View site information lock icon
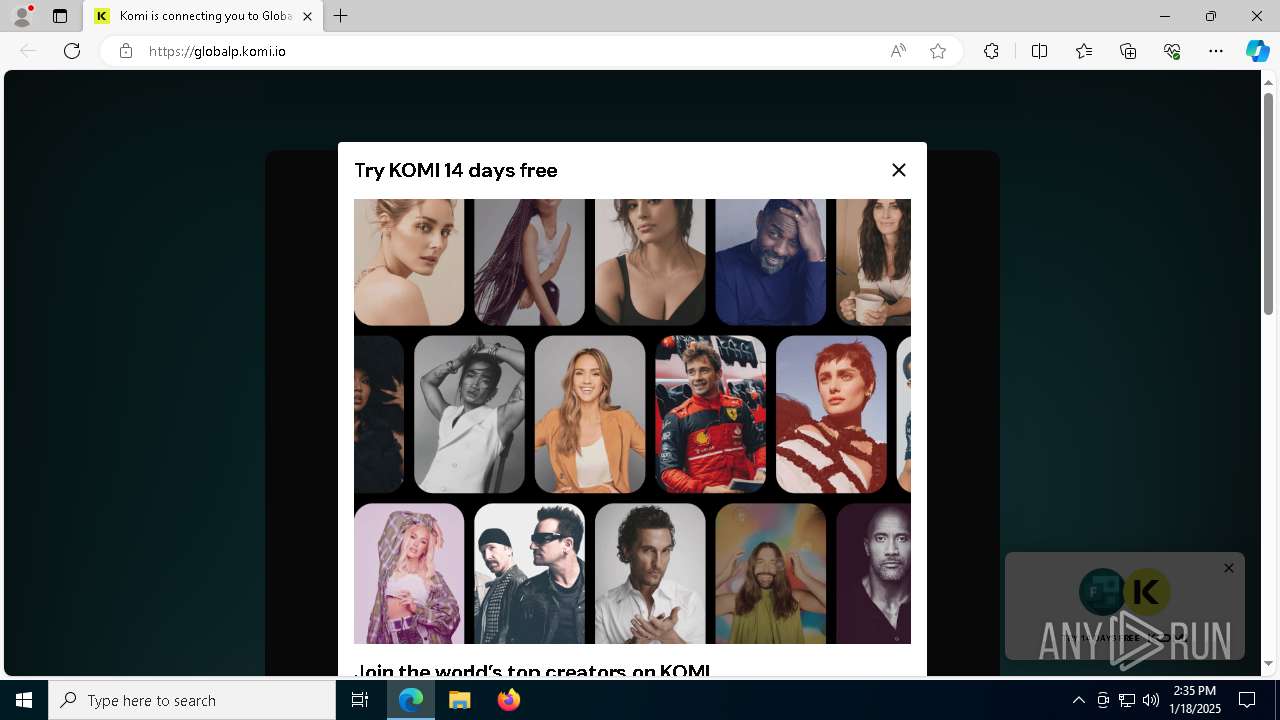 pos(125,51)
